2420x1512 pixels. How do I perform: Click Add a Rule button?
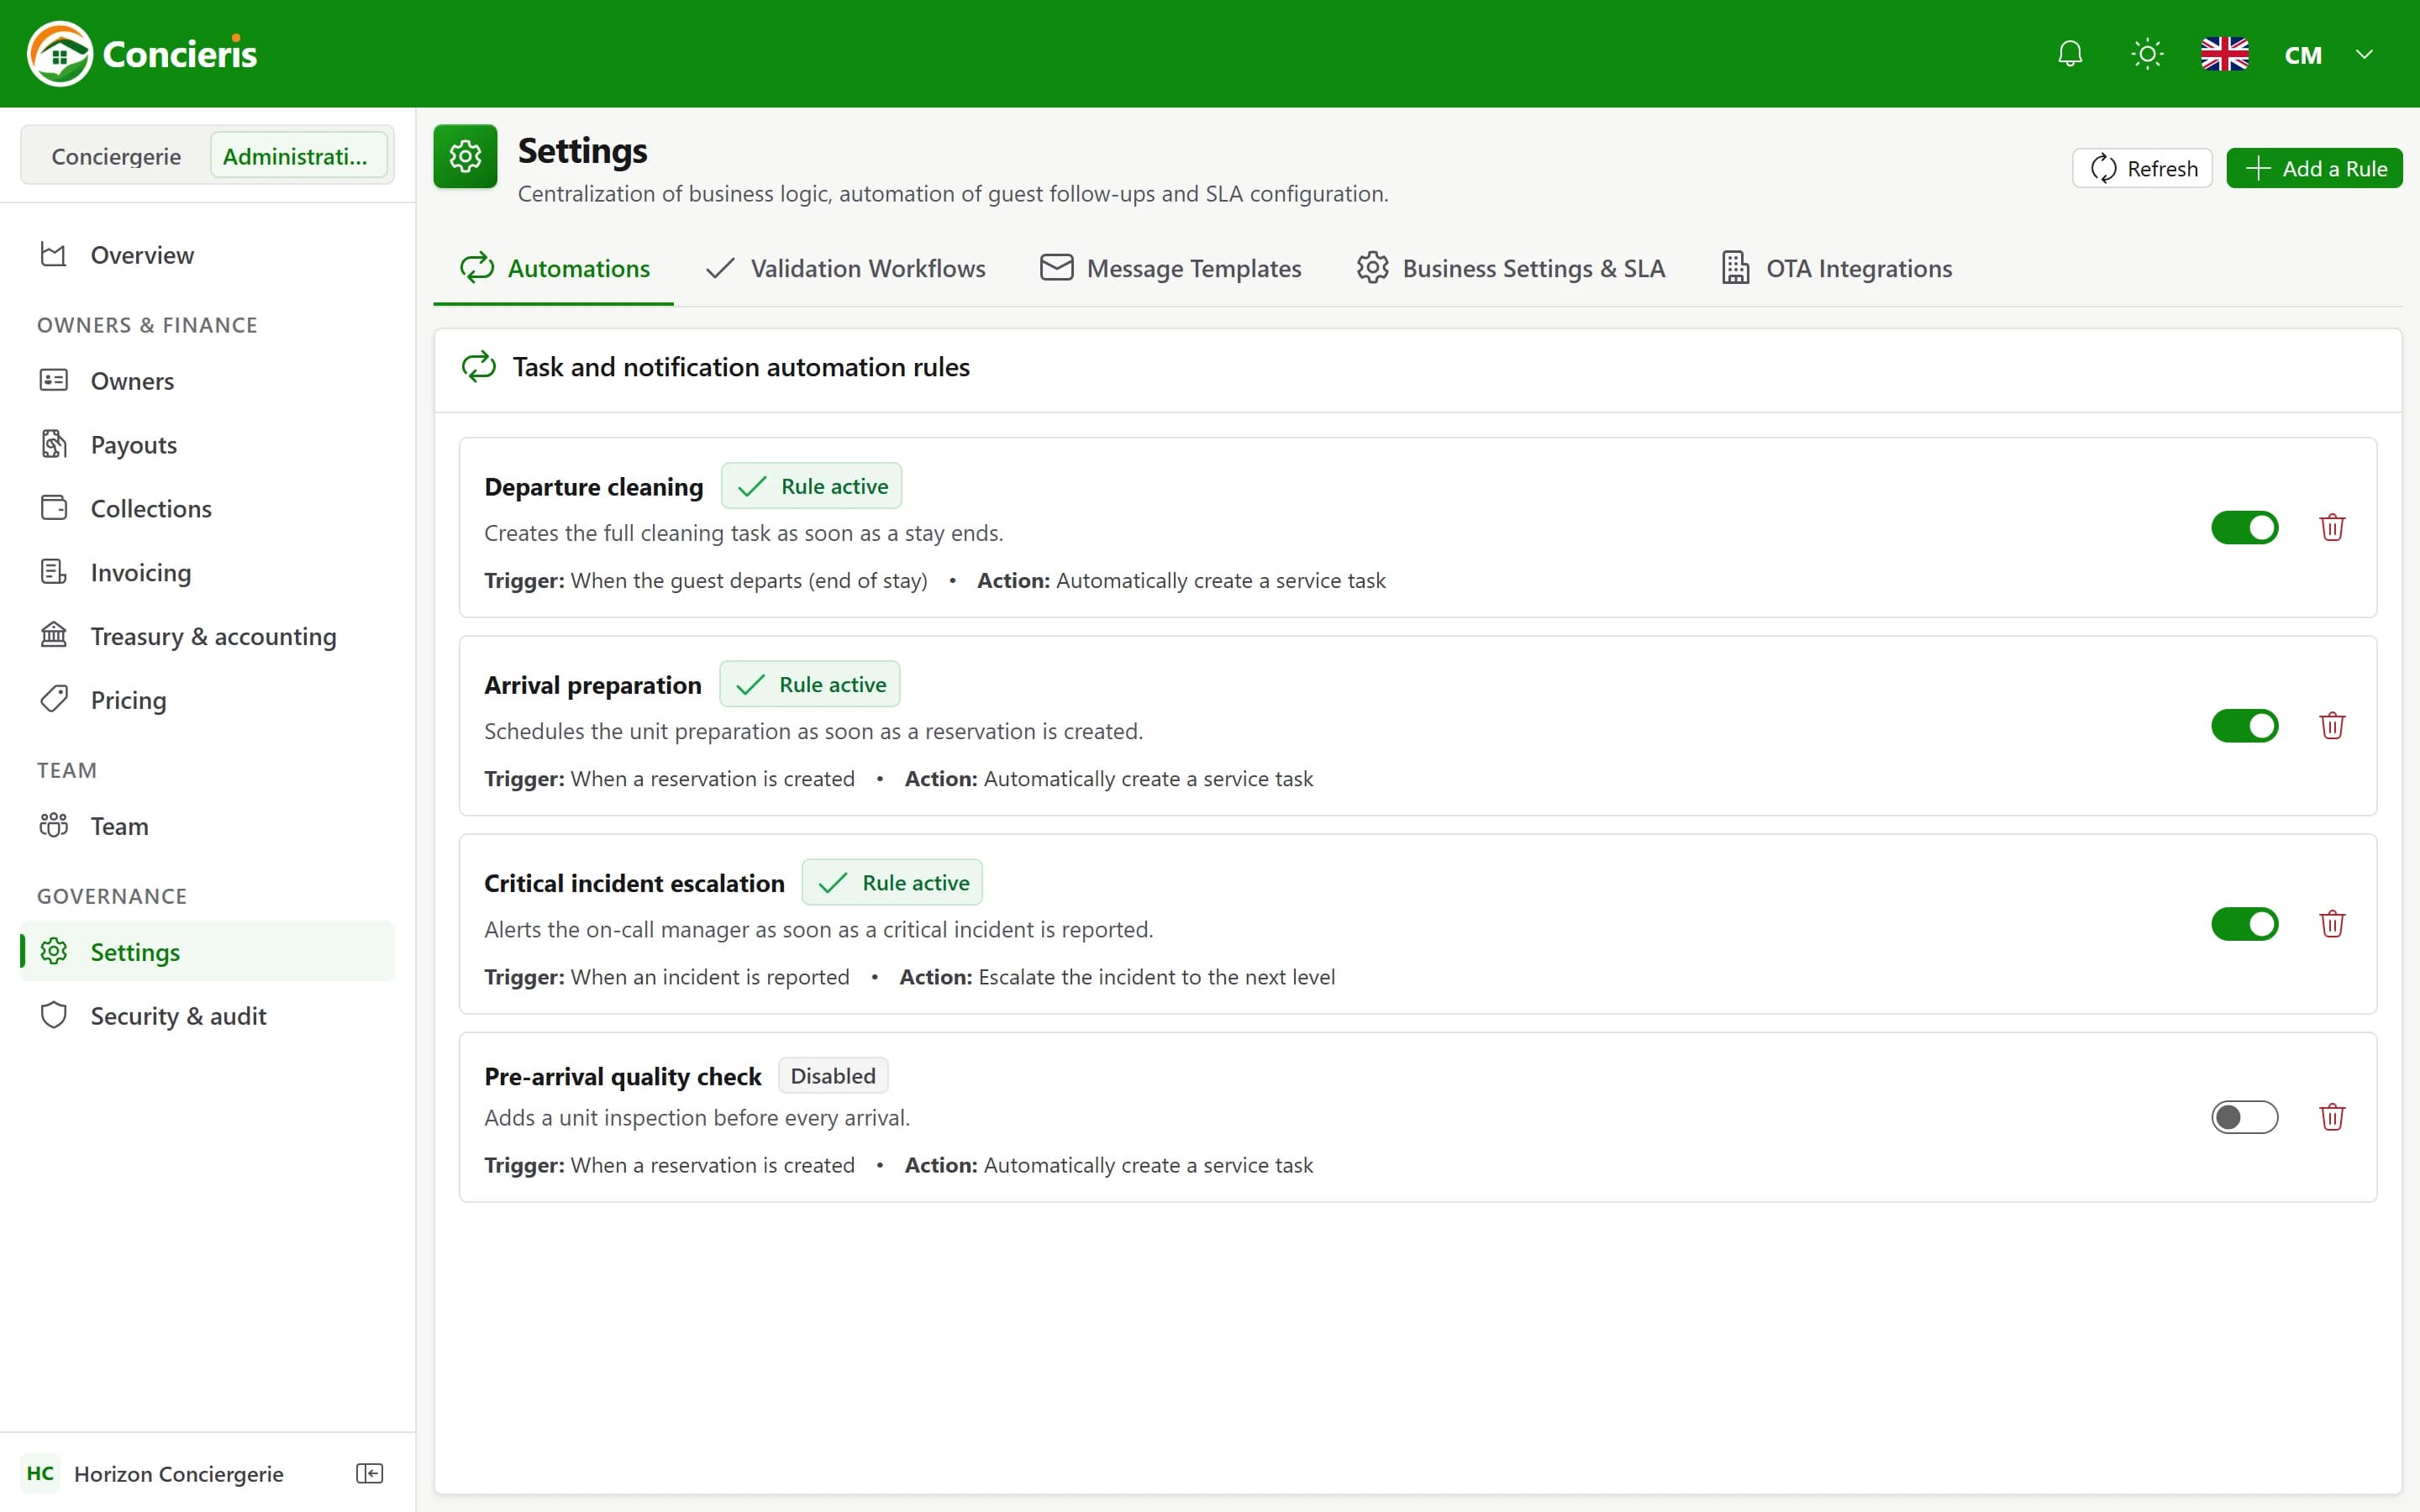point(2314,168)
